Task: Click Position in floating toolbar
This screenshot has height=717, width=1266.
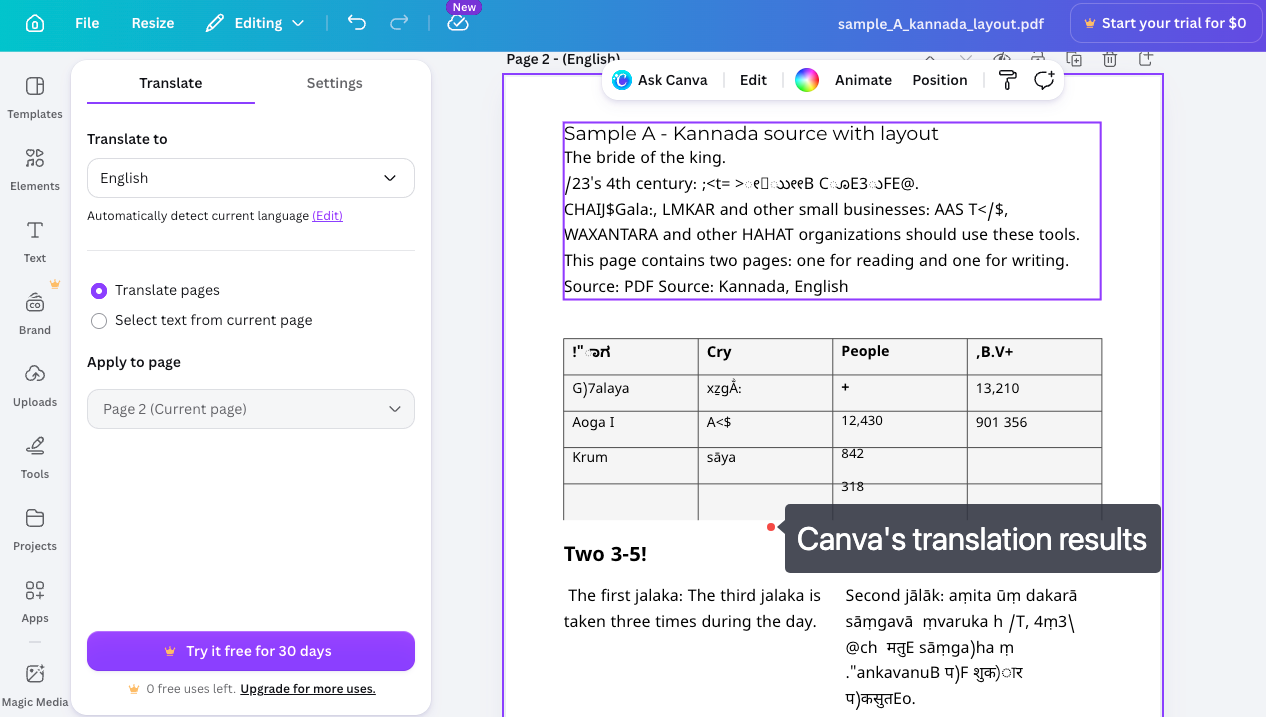Action: point(940,80)
